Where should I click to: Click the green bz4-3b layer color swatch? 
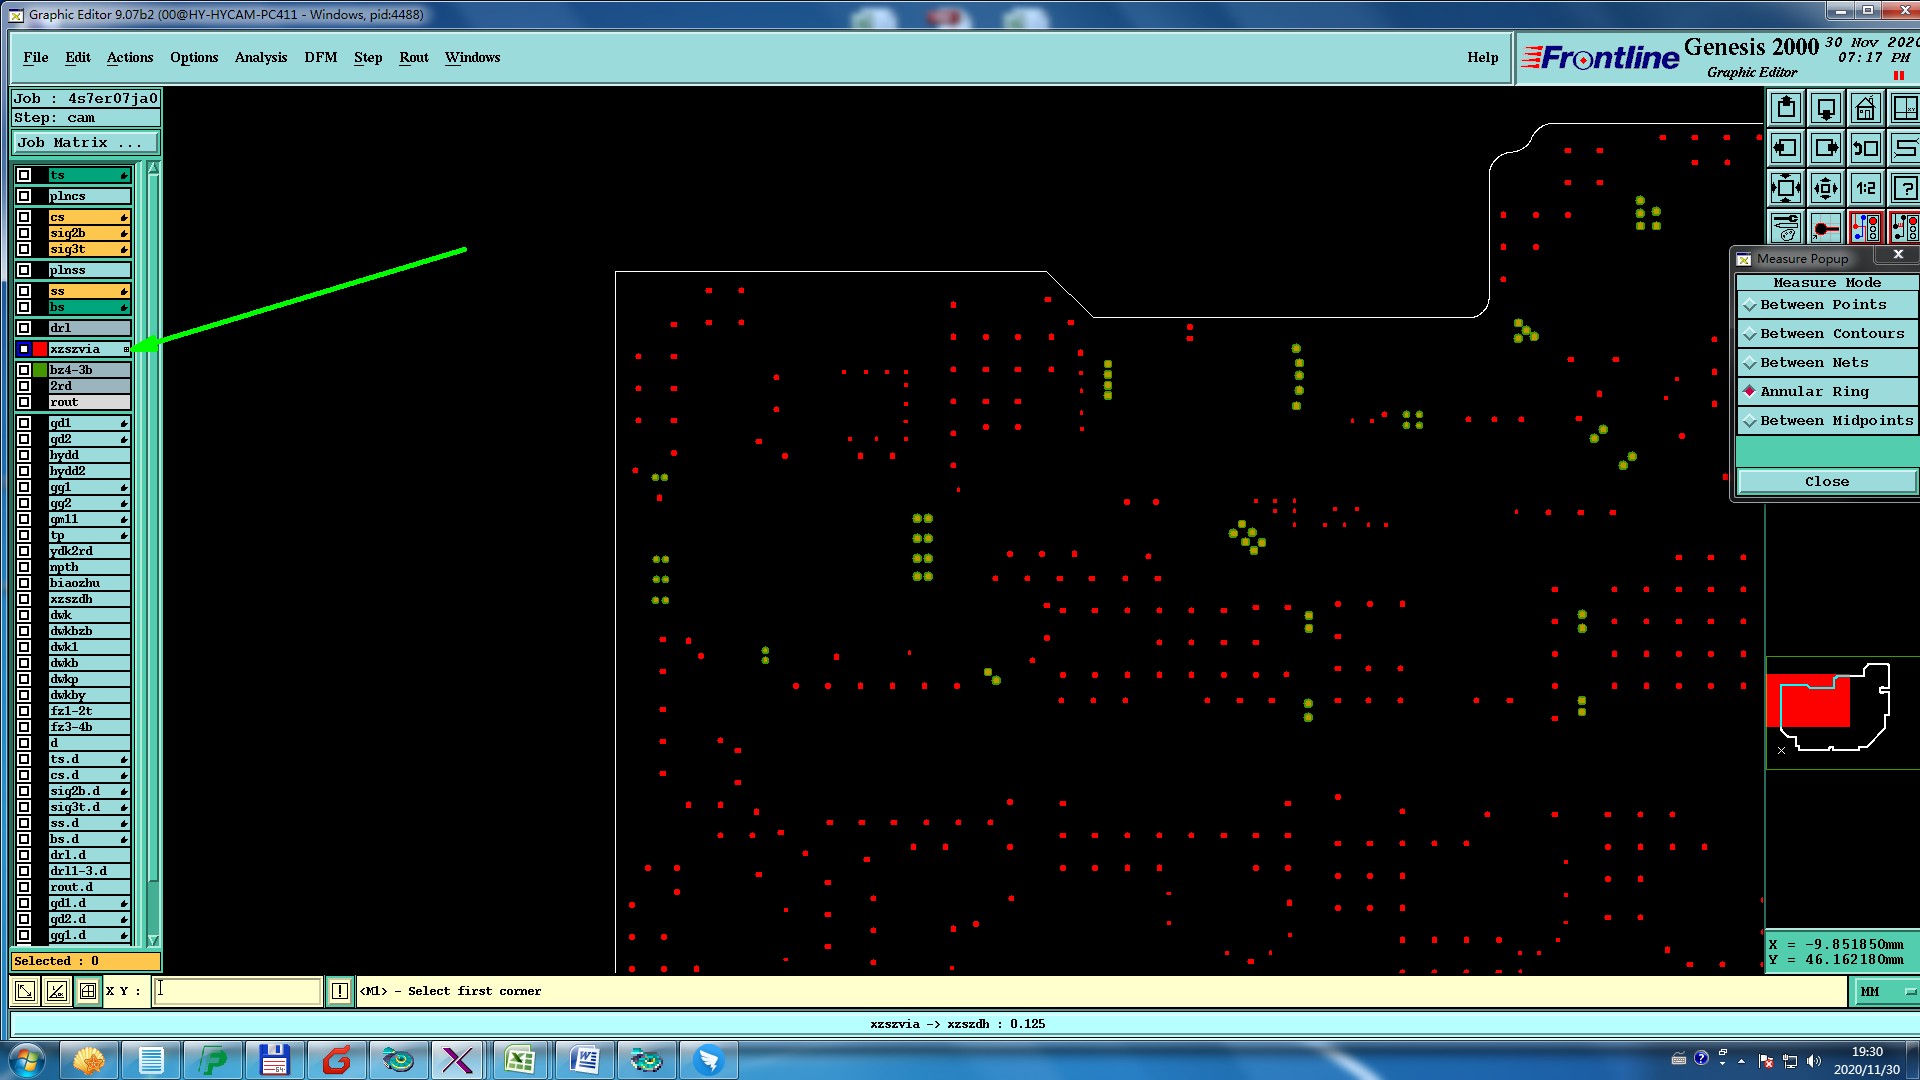pos(40,370)
